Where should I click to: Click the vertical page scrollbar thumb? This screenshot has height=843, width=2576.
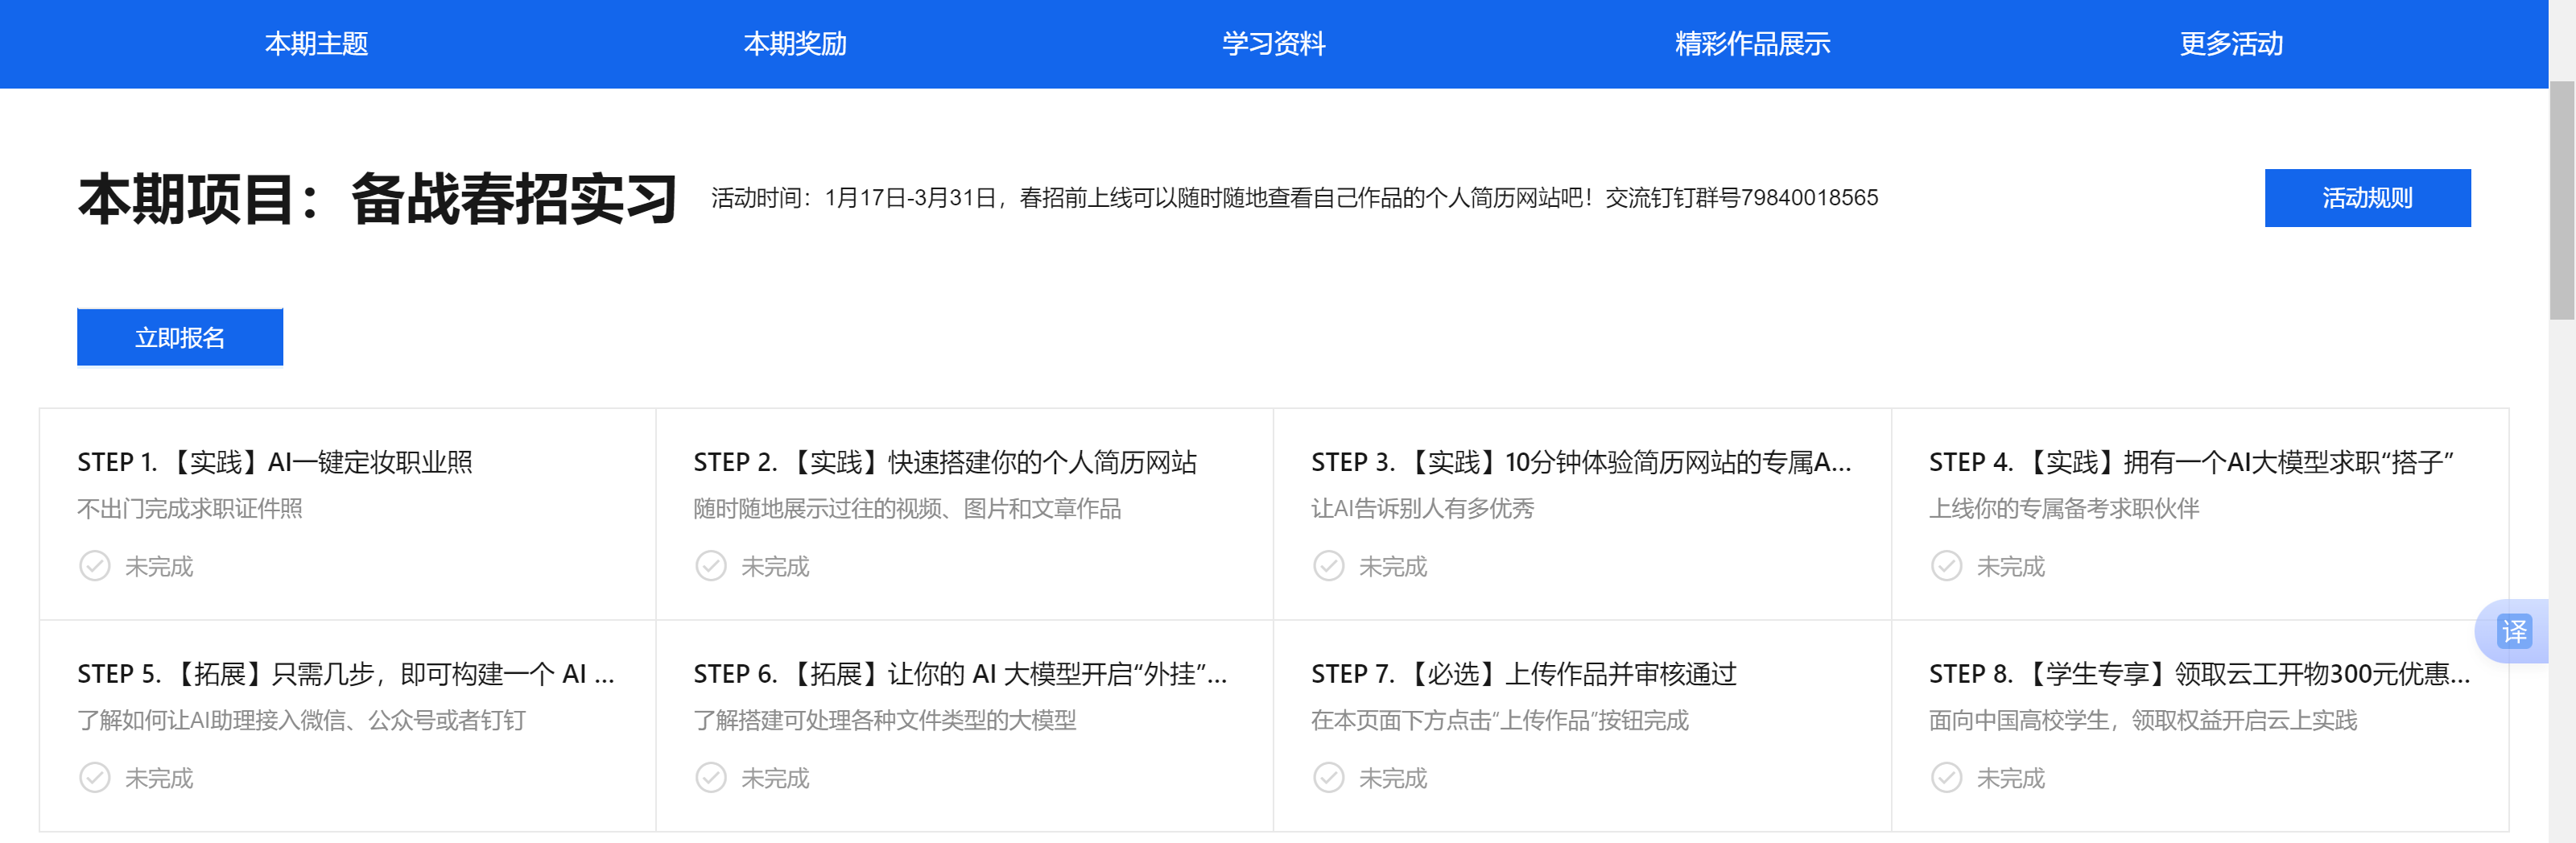point(2562,200)
